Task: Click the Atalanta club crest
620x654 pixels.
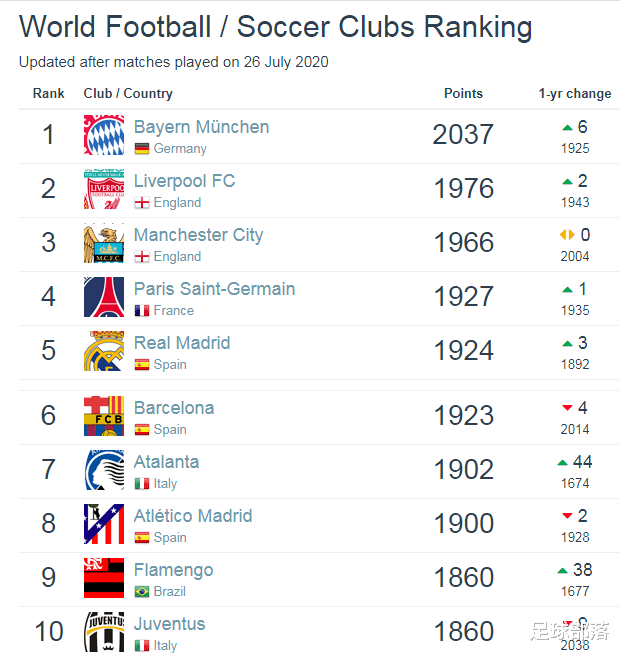Action: [104, 470]
